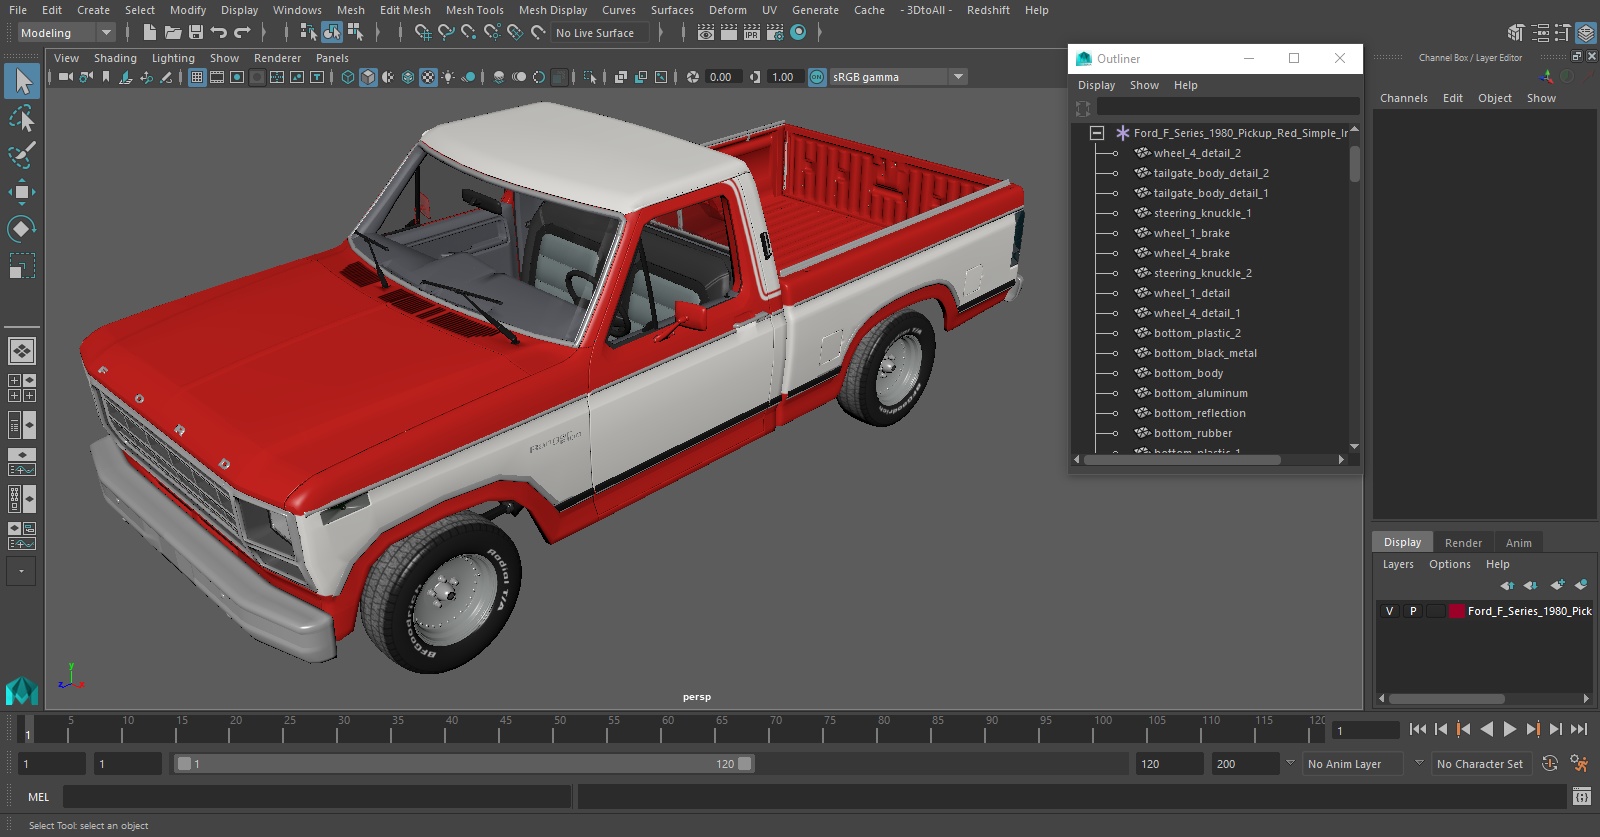
Task: Save the scene with the floppy disk icon
Action: [196, 33]
